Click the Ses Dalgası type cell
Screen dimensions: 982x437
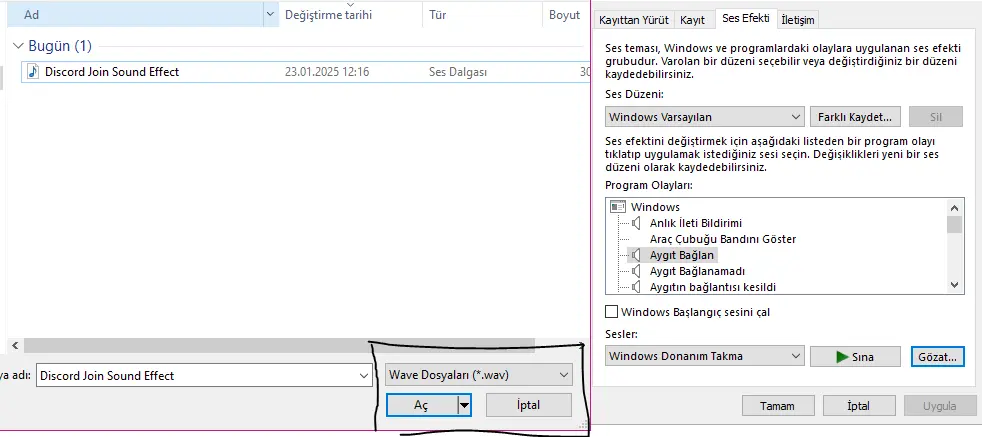tap(458, 72)
